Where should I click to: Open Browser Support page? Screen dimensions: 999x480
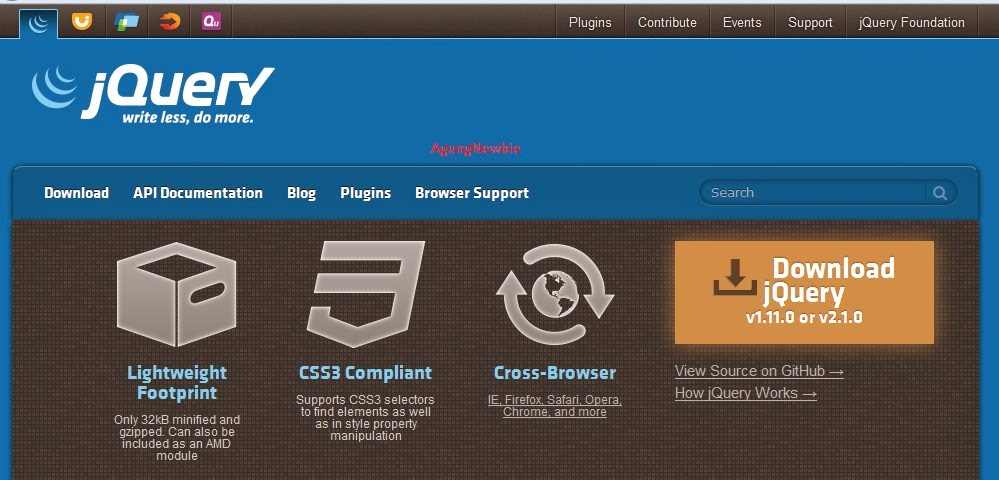click(472, 193)
